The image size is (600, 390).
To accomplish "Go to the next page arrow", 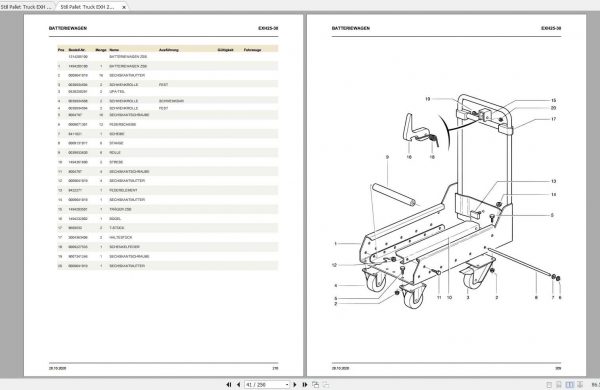I will (x=295, y=384).
